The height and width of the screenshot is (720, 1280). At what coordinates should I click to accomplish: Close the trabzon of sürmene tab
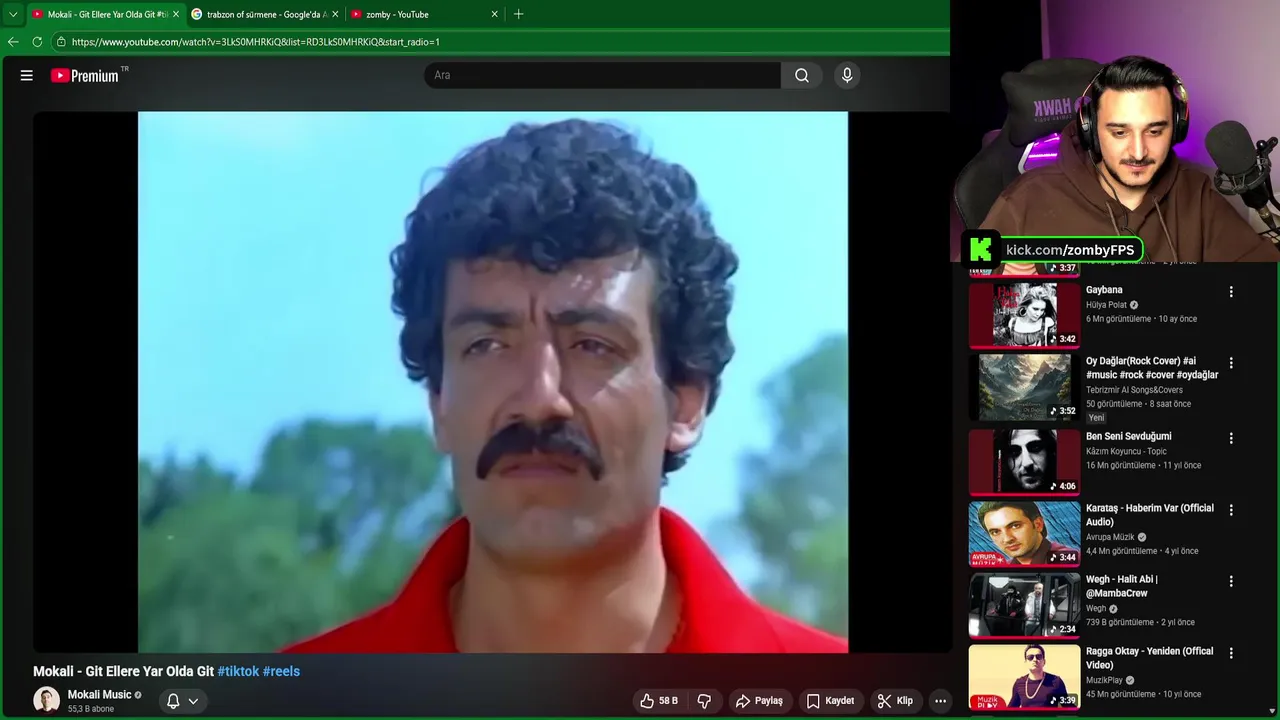[x=335, y=14]
